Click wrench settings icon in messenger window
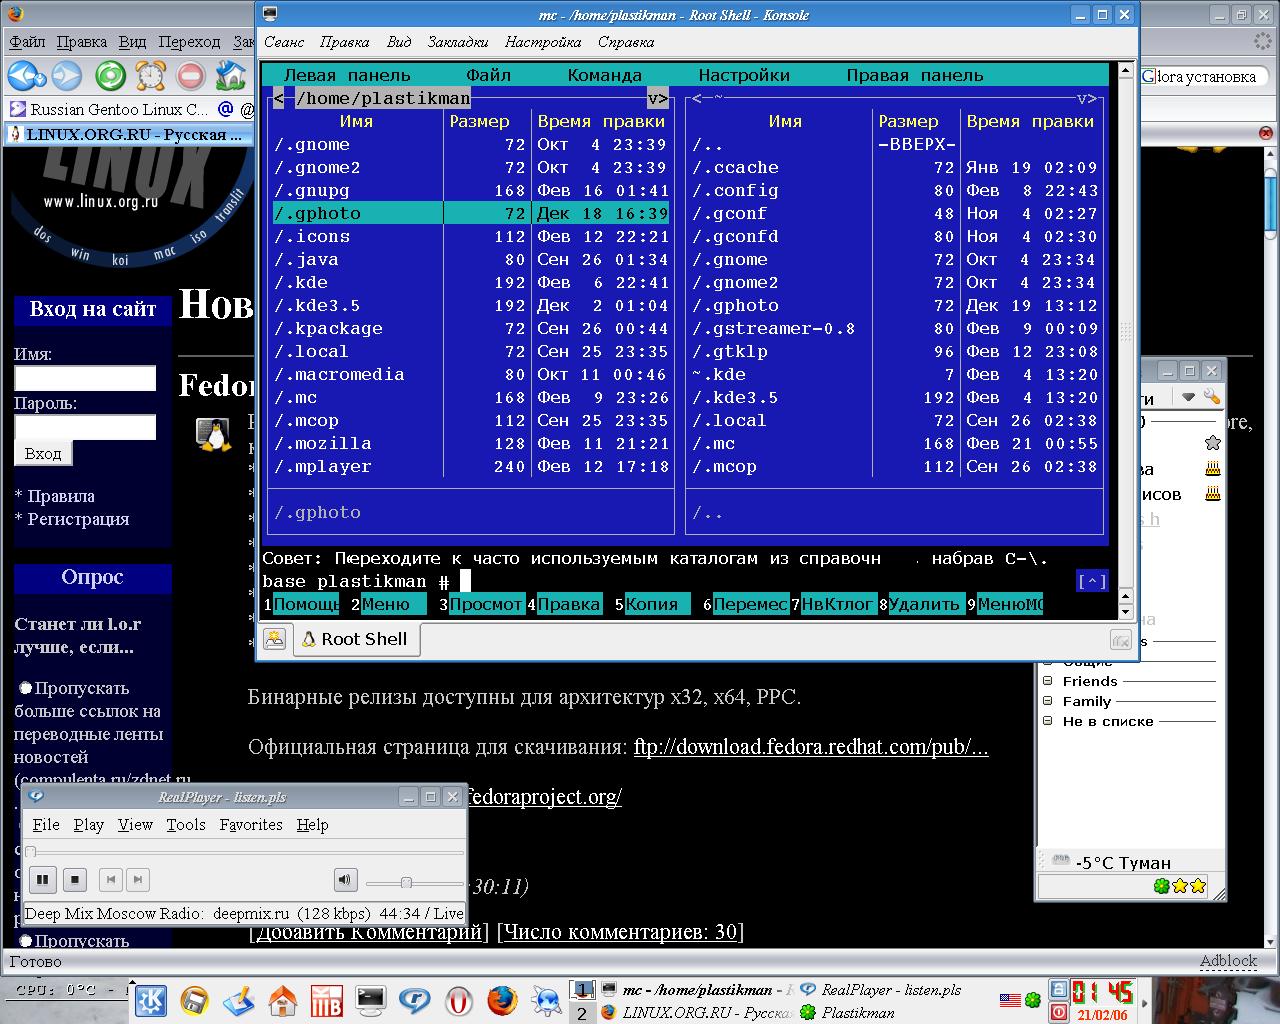The width and height of the screenshot is (1280, 1024). point(1212,397)
